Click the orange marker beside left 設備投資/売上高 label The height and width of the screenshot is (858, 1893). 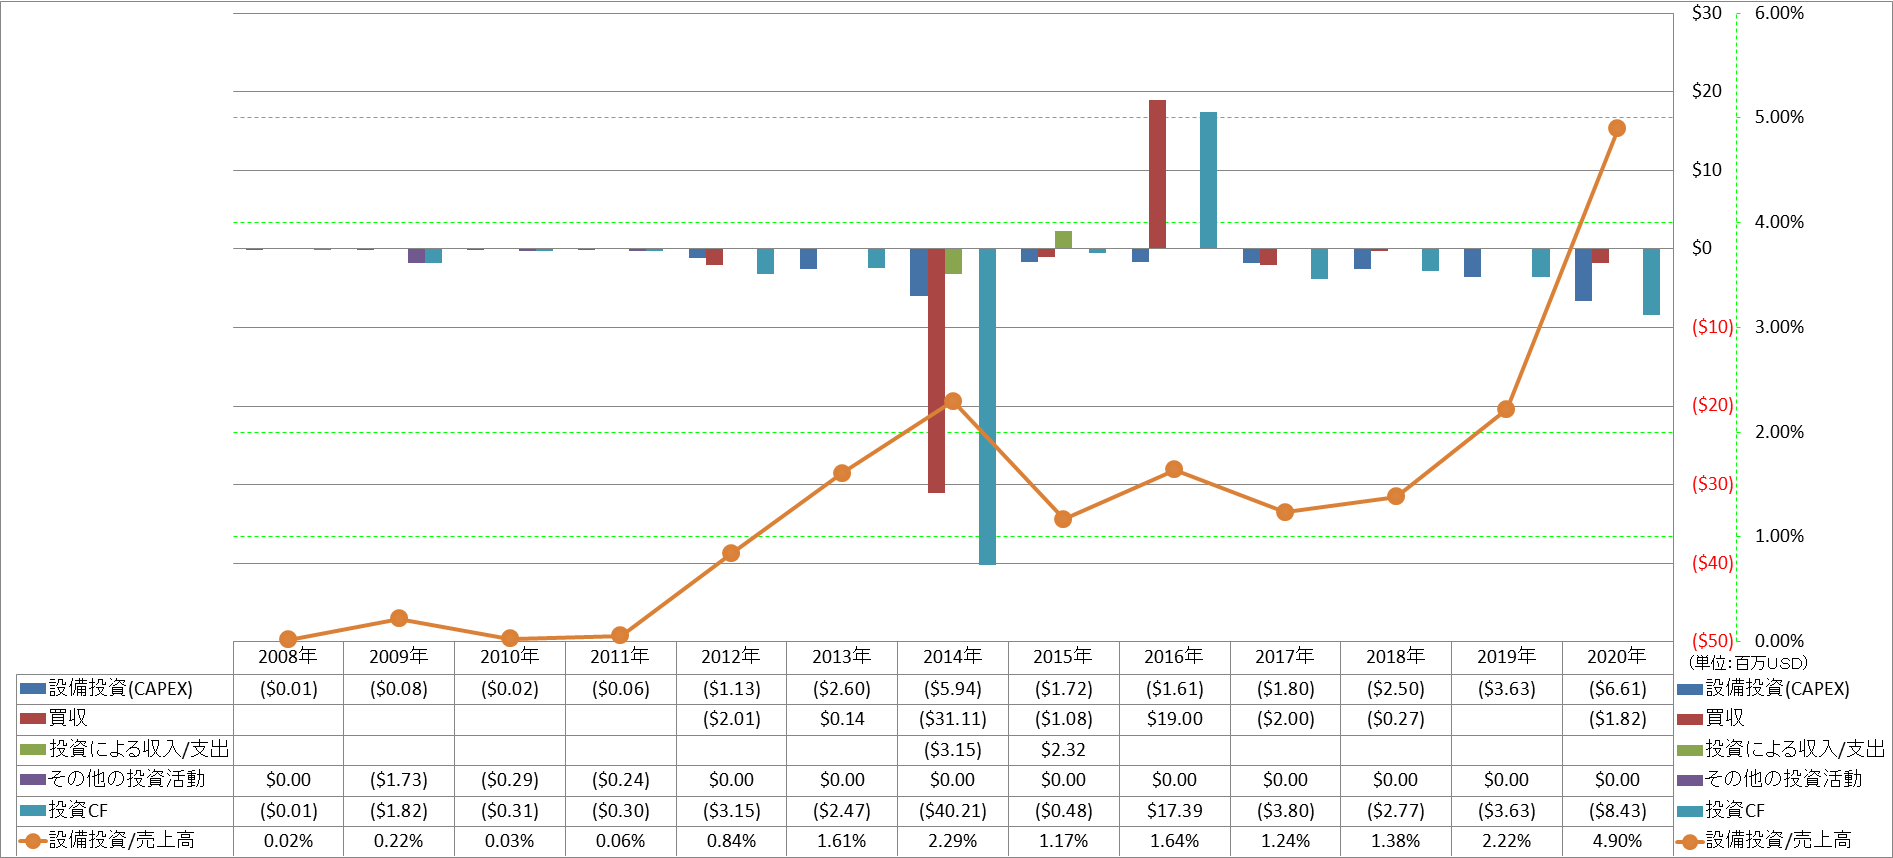(33, 841)
